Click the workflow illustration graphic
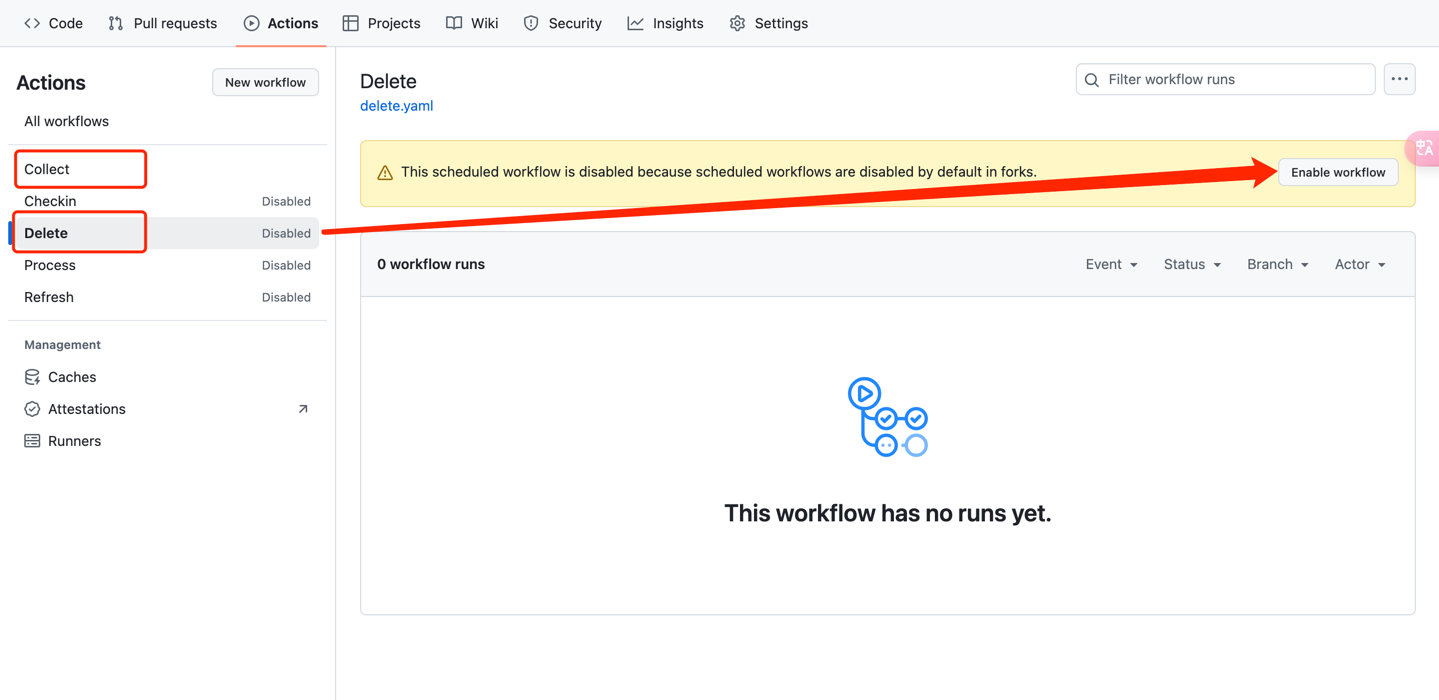Image resolution: width=1439 pixels, height=700 pixels. [x=888, y=417]
